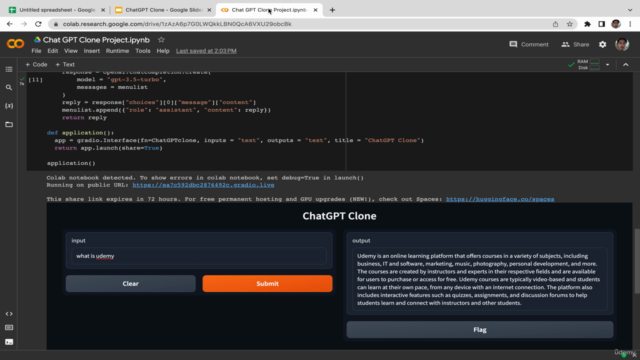The height and width of the screenshot is (360, 640).
Task: Submit the question to ChatGPT Clone
Action: coord(267,284)
